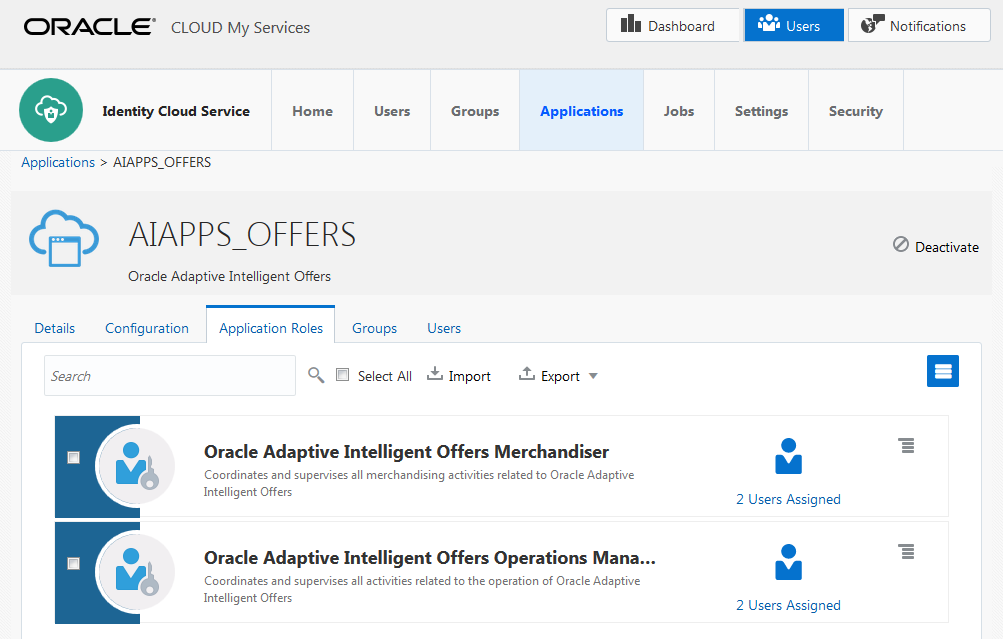Check the Select All checkbox
The width and height of the screenshot is (1003, 639).
(342, 375)
